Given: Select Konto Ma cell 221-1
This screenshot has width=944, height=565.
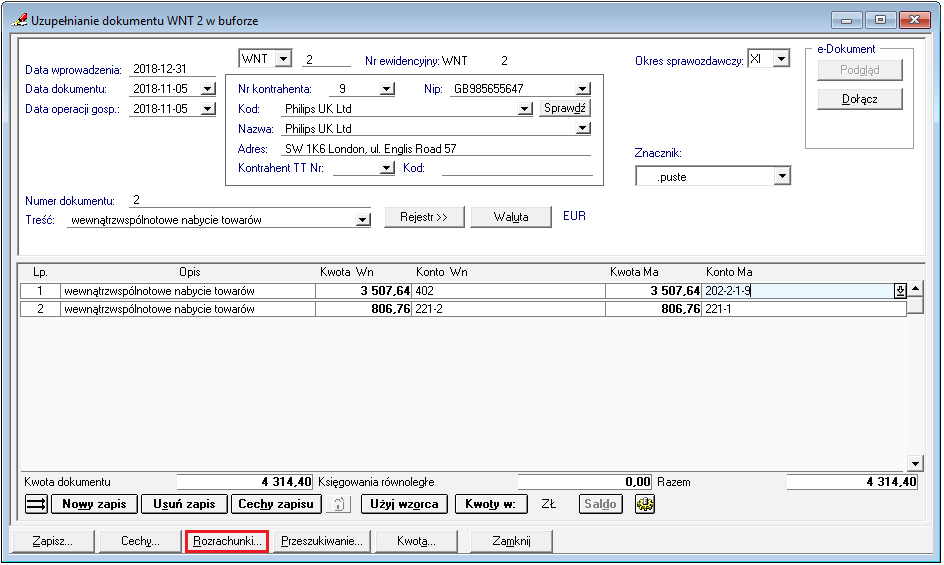Looking at the screenshot, I should [x=804, y=309].
